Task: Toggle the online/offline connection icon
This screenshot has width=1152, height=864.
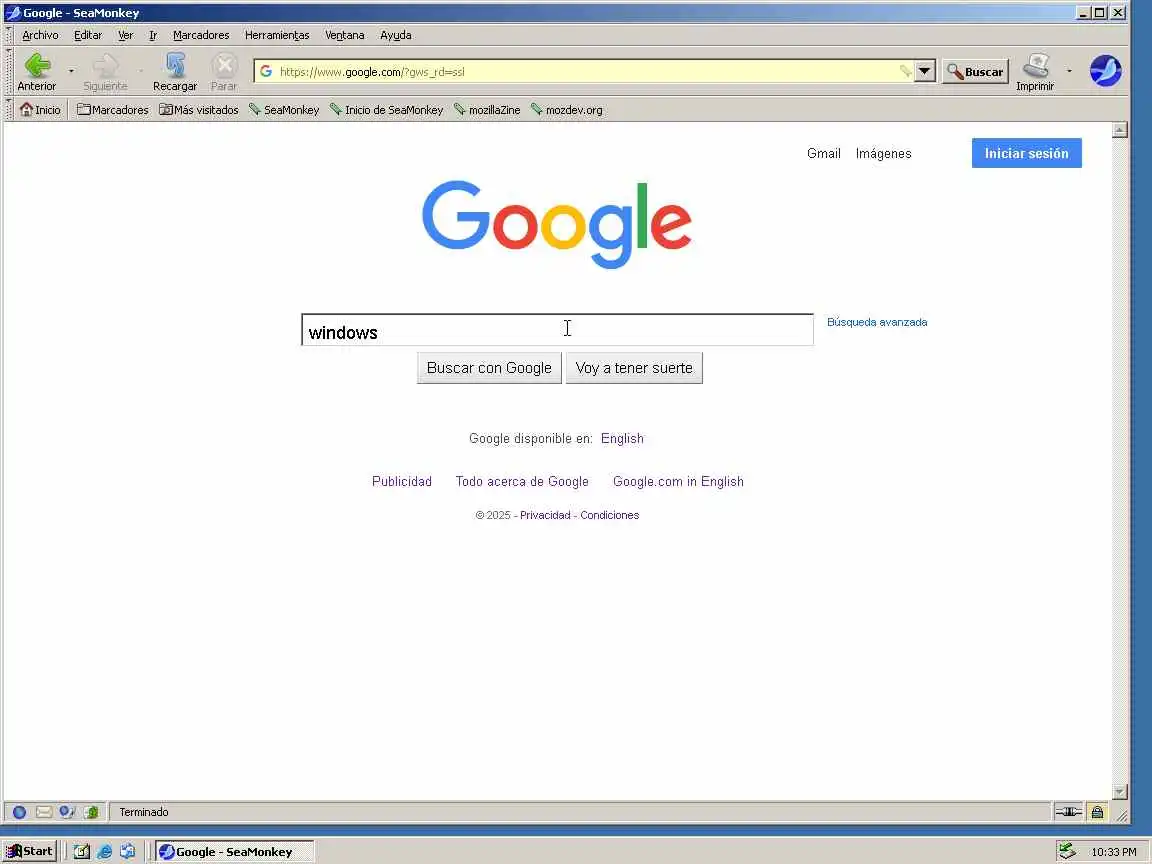Action: coord(1068,812)
